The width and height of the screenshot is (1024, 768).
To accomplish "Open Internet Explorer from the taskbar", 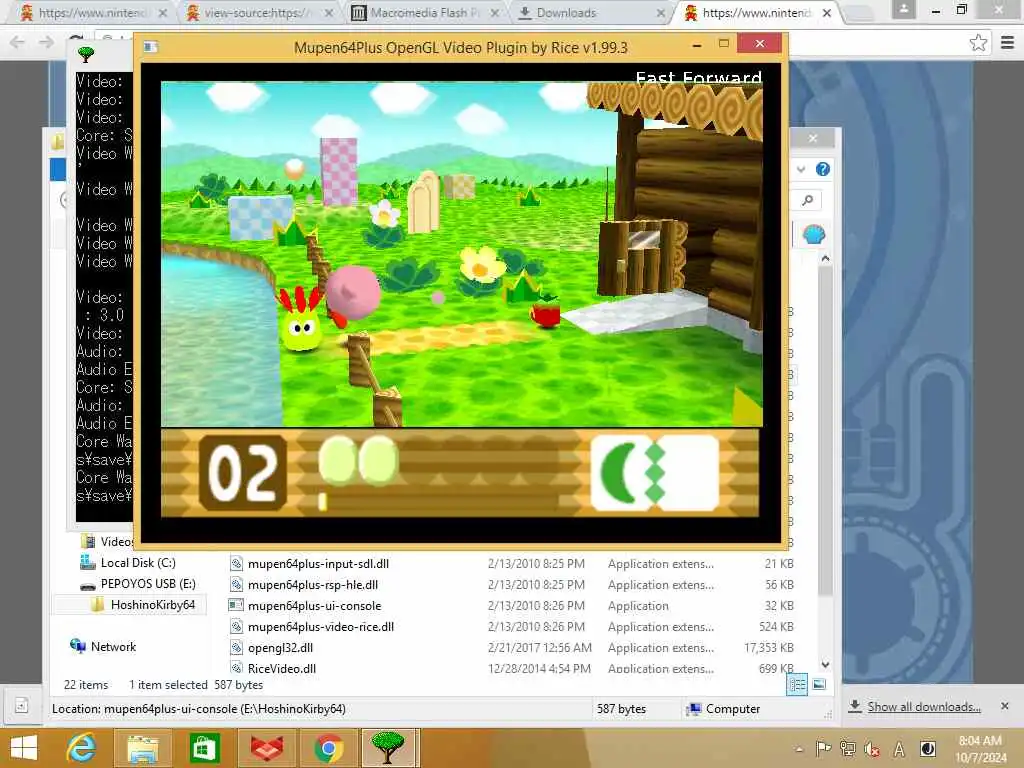I will pos(82,748).
